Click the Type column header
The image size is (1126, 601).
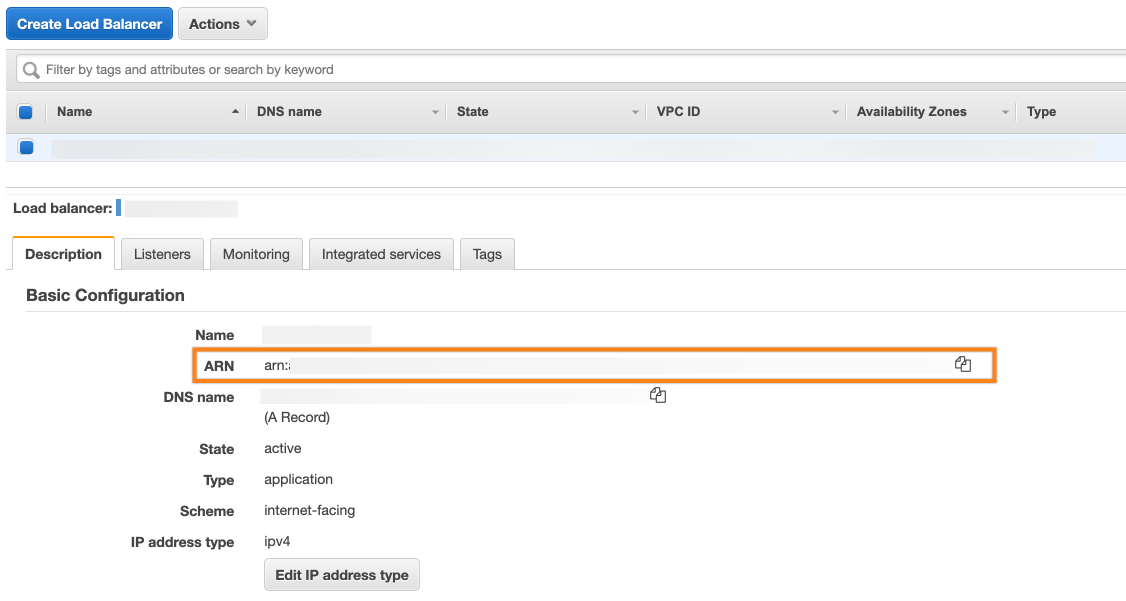1041,112
